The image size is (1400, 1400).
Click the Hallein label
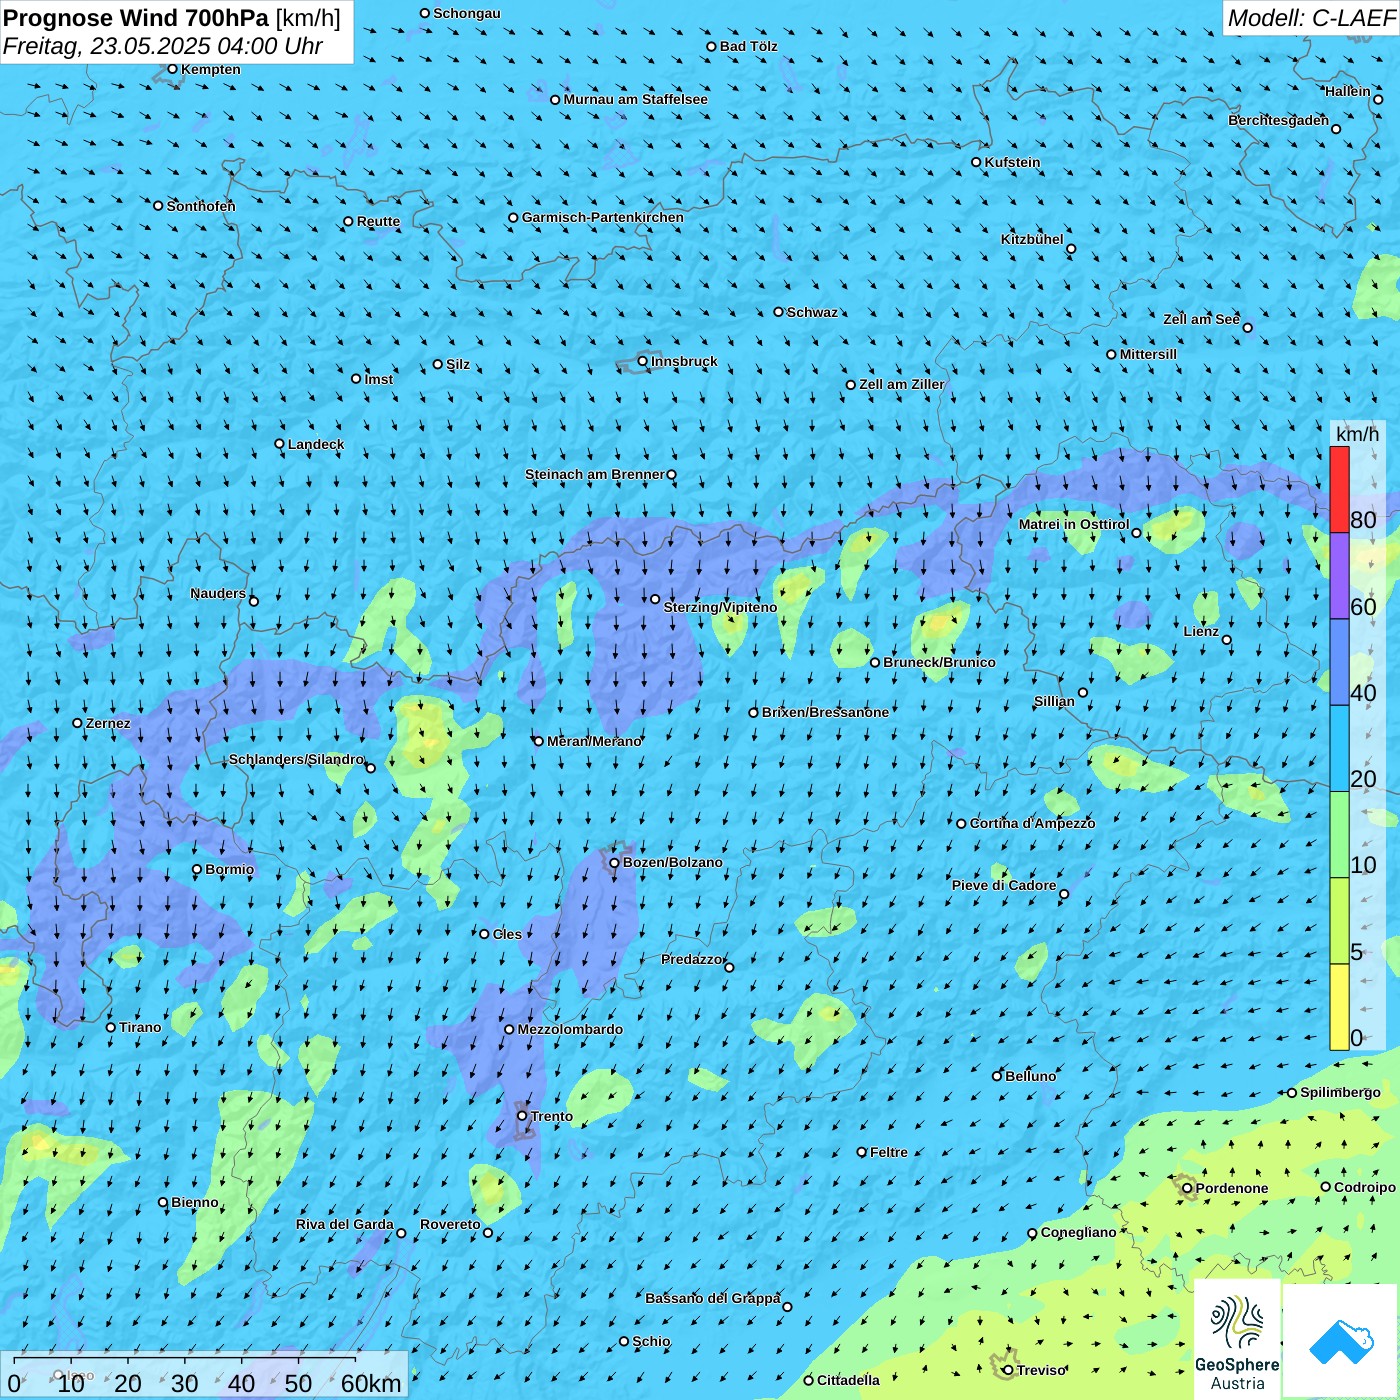(x=1348, y=91)
